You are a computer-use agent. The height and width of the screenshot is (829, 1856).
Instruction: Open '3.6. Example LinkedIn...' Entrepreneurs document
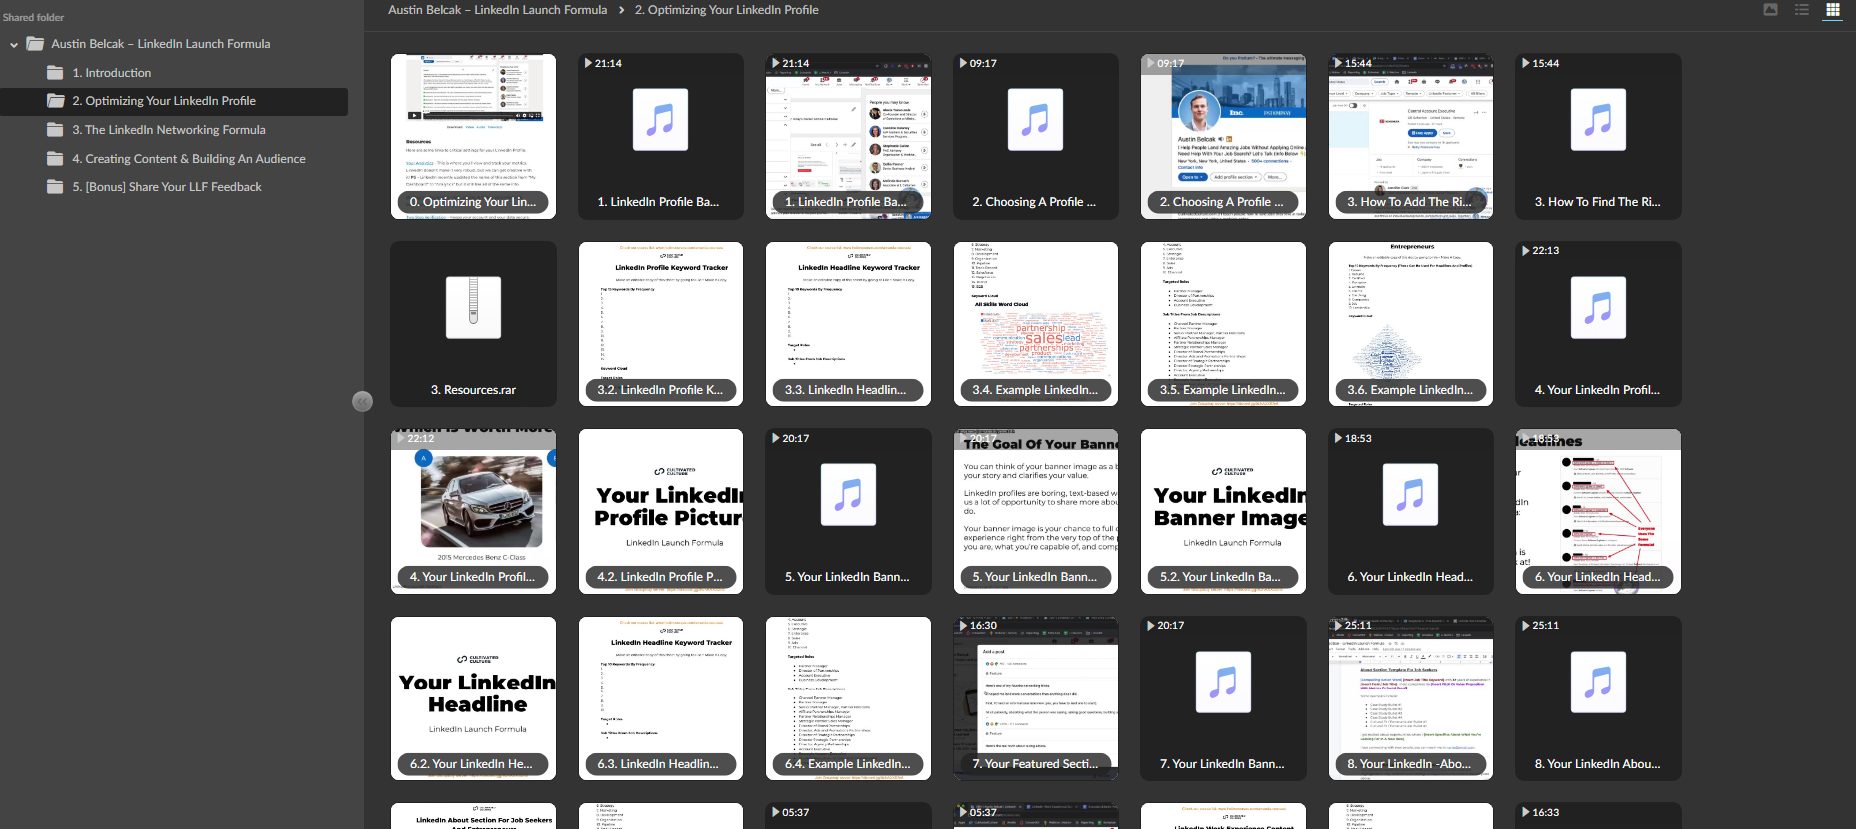1411,324
